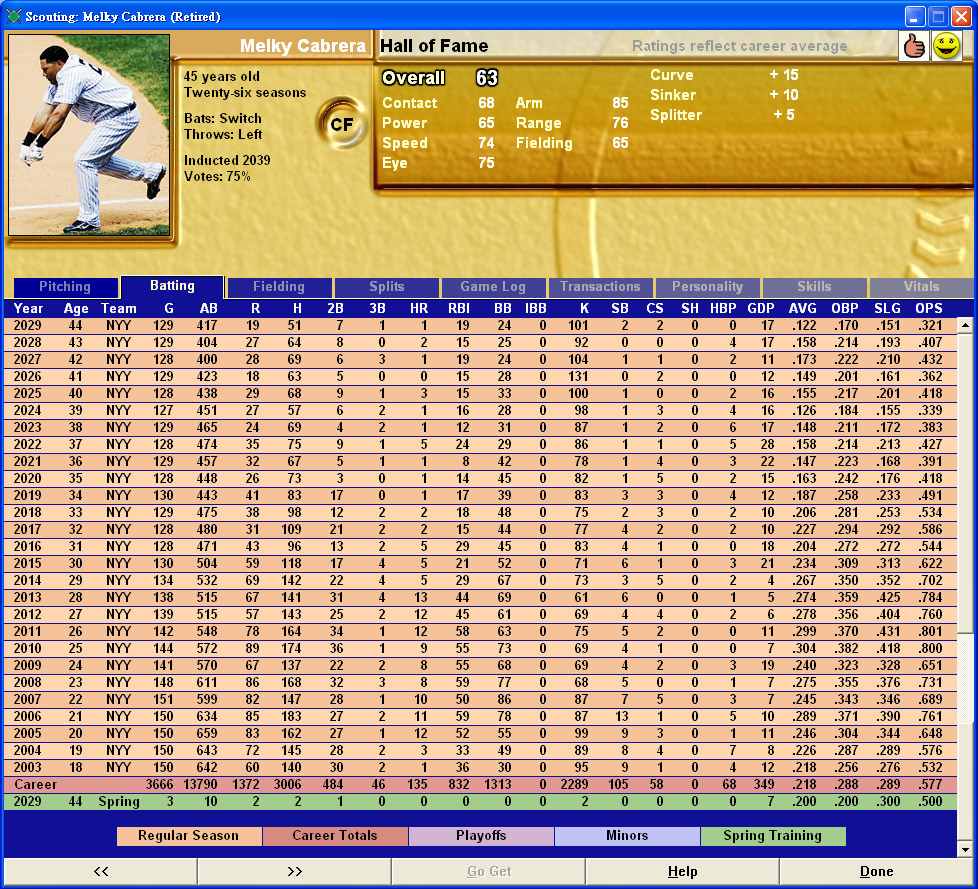The width and height of the screenshot is (978, 889).
Task: Click the application icon in title bar
Action: (x=14, y=16)
